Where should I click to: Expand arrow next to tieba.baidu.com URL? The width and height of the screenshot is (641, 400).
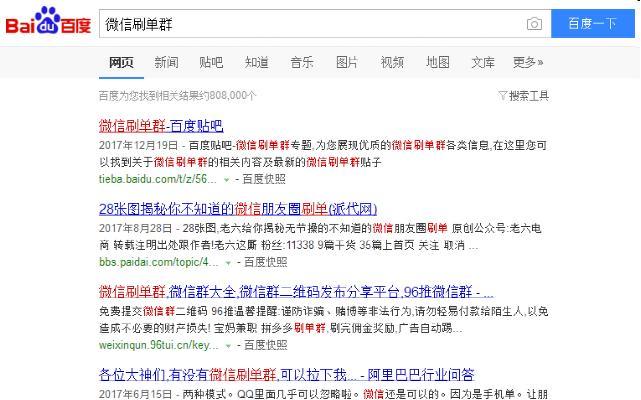tap(227, 180)
